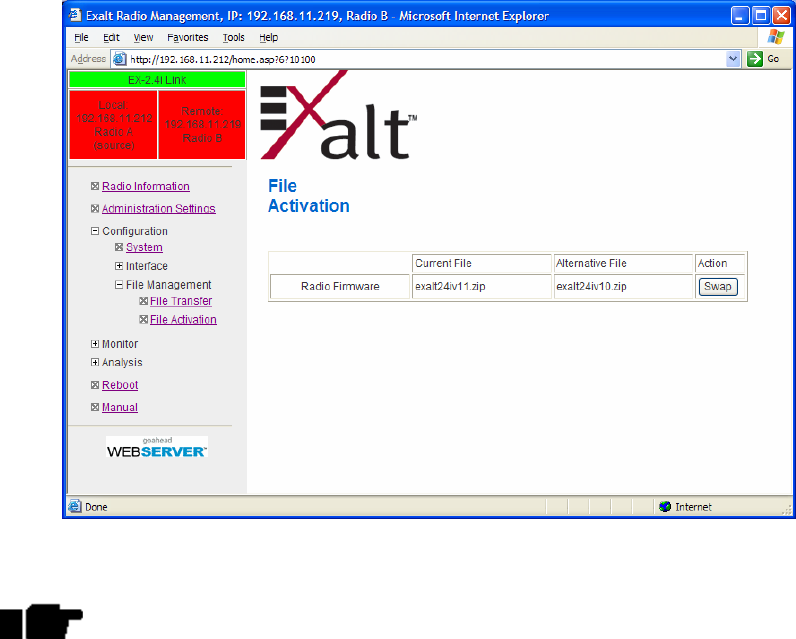Click the Current File column header
Image resolution: width=796 pixels, height=639 pixels.
coord(481,263)
